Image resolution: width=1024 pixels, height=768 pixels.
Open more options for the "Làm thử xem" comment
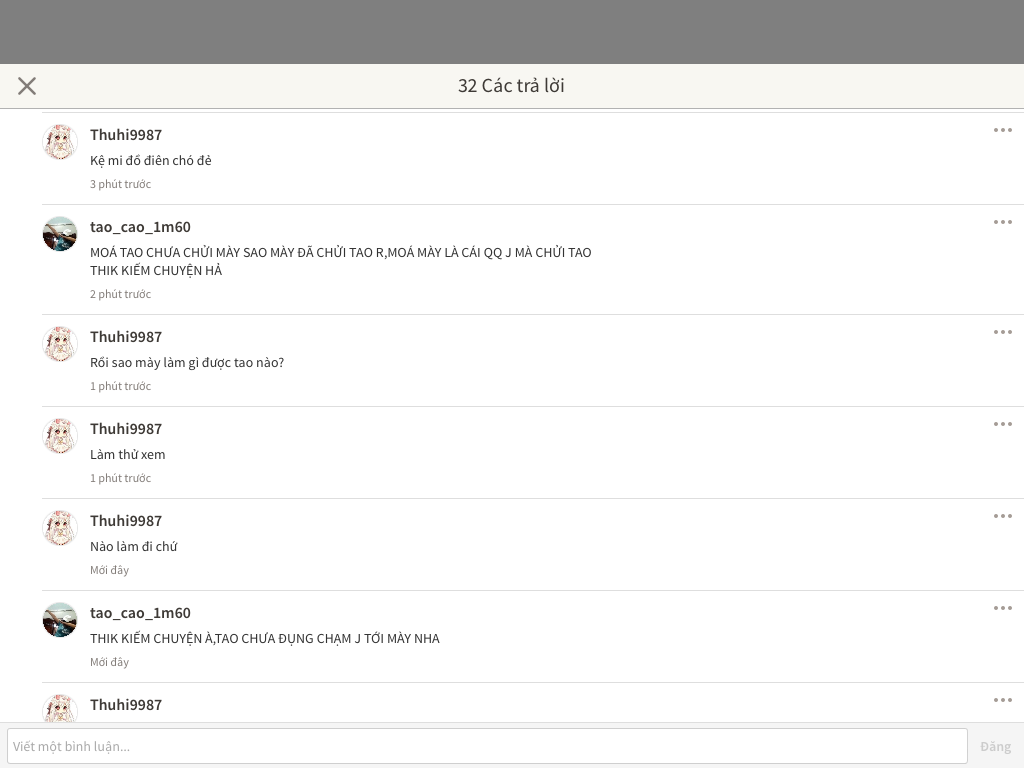1002,424
